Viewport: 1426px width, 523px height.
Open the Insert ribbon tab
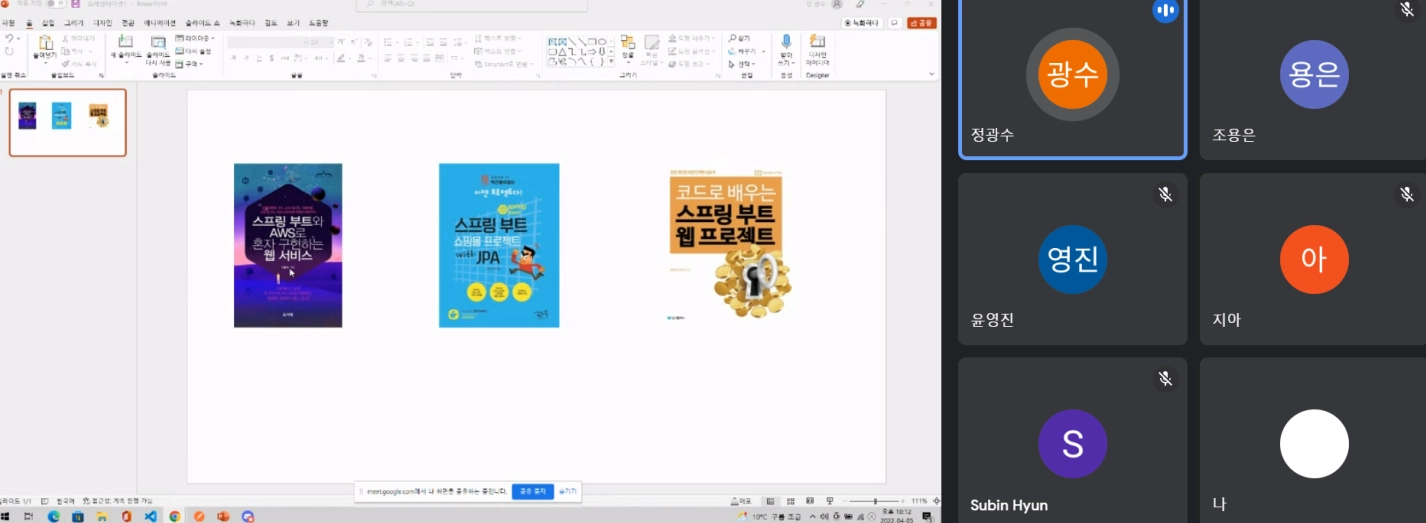click(48, 22)
